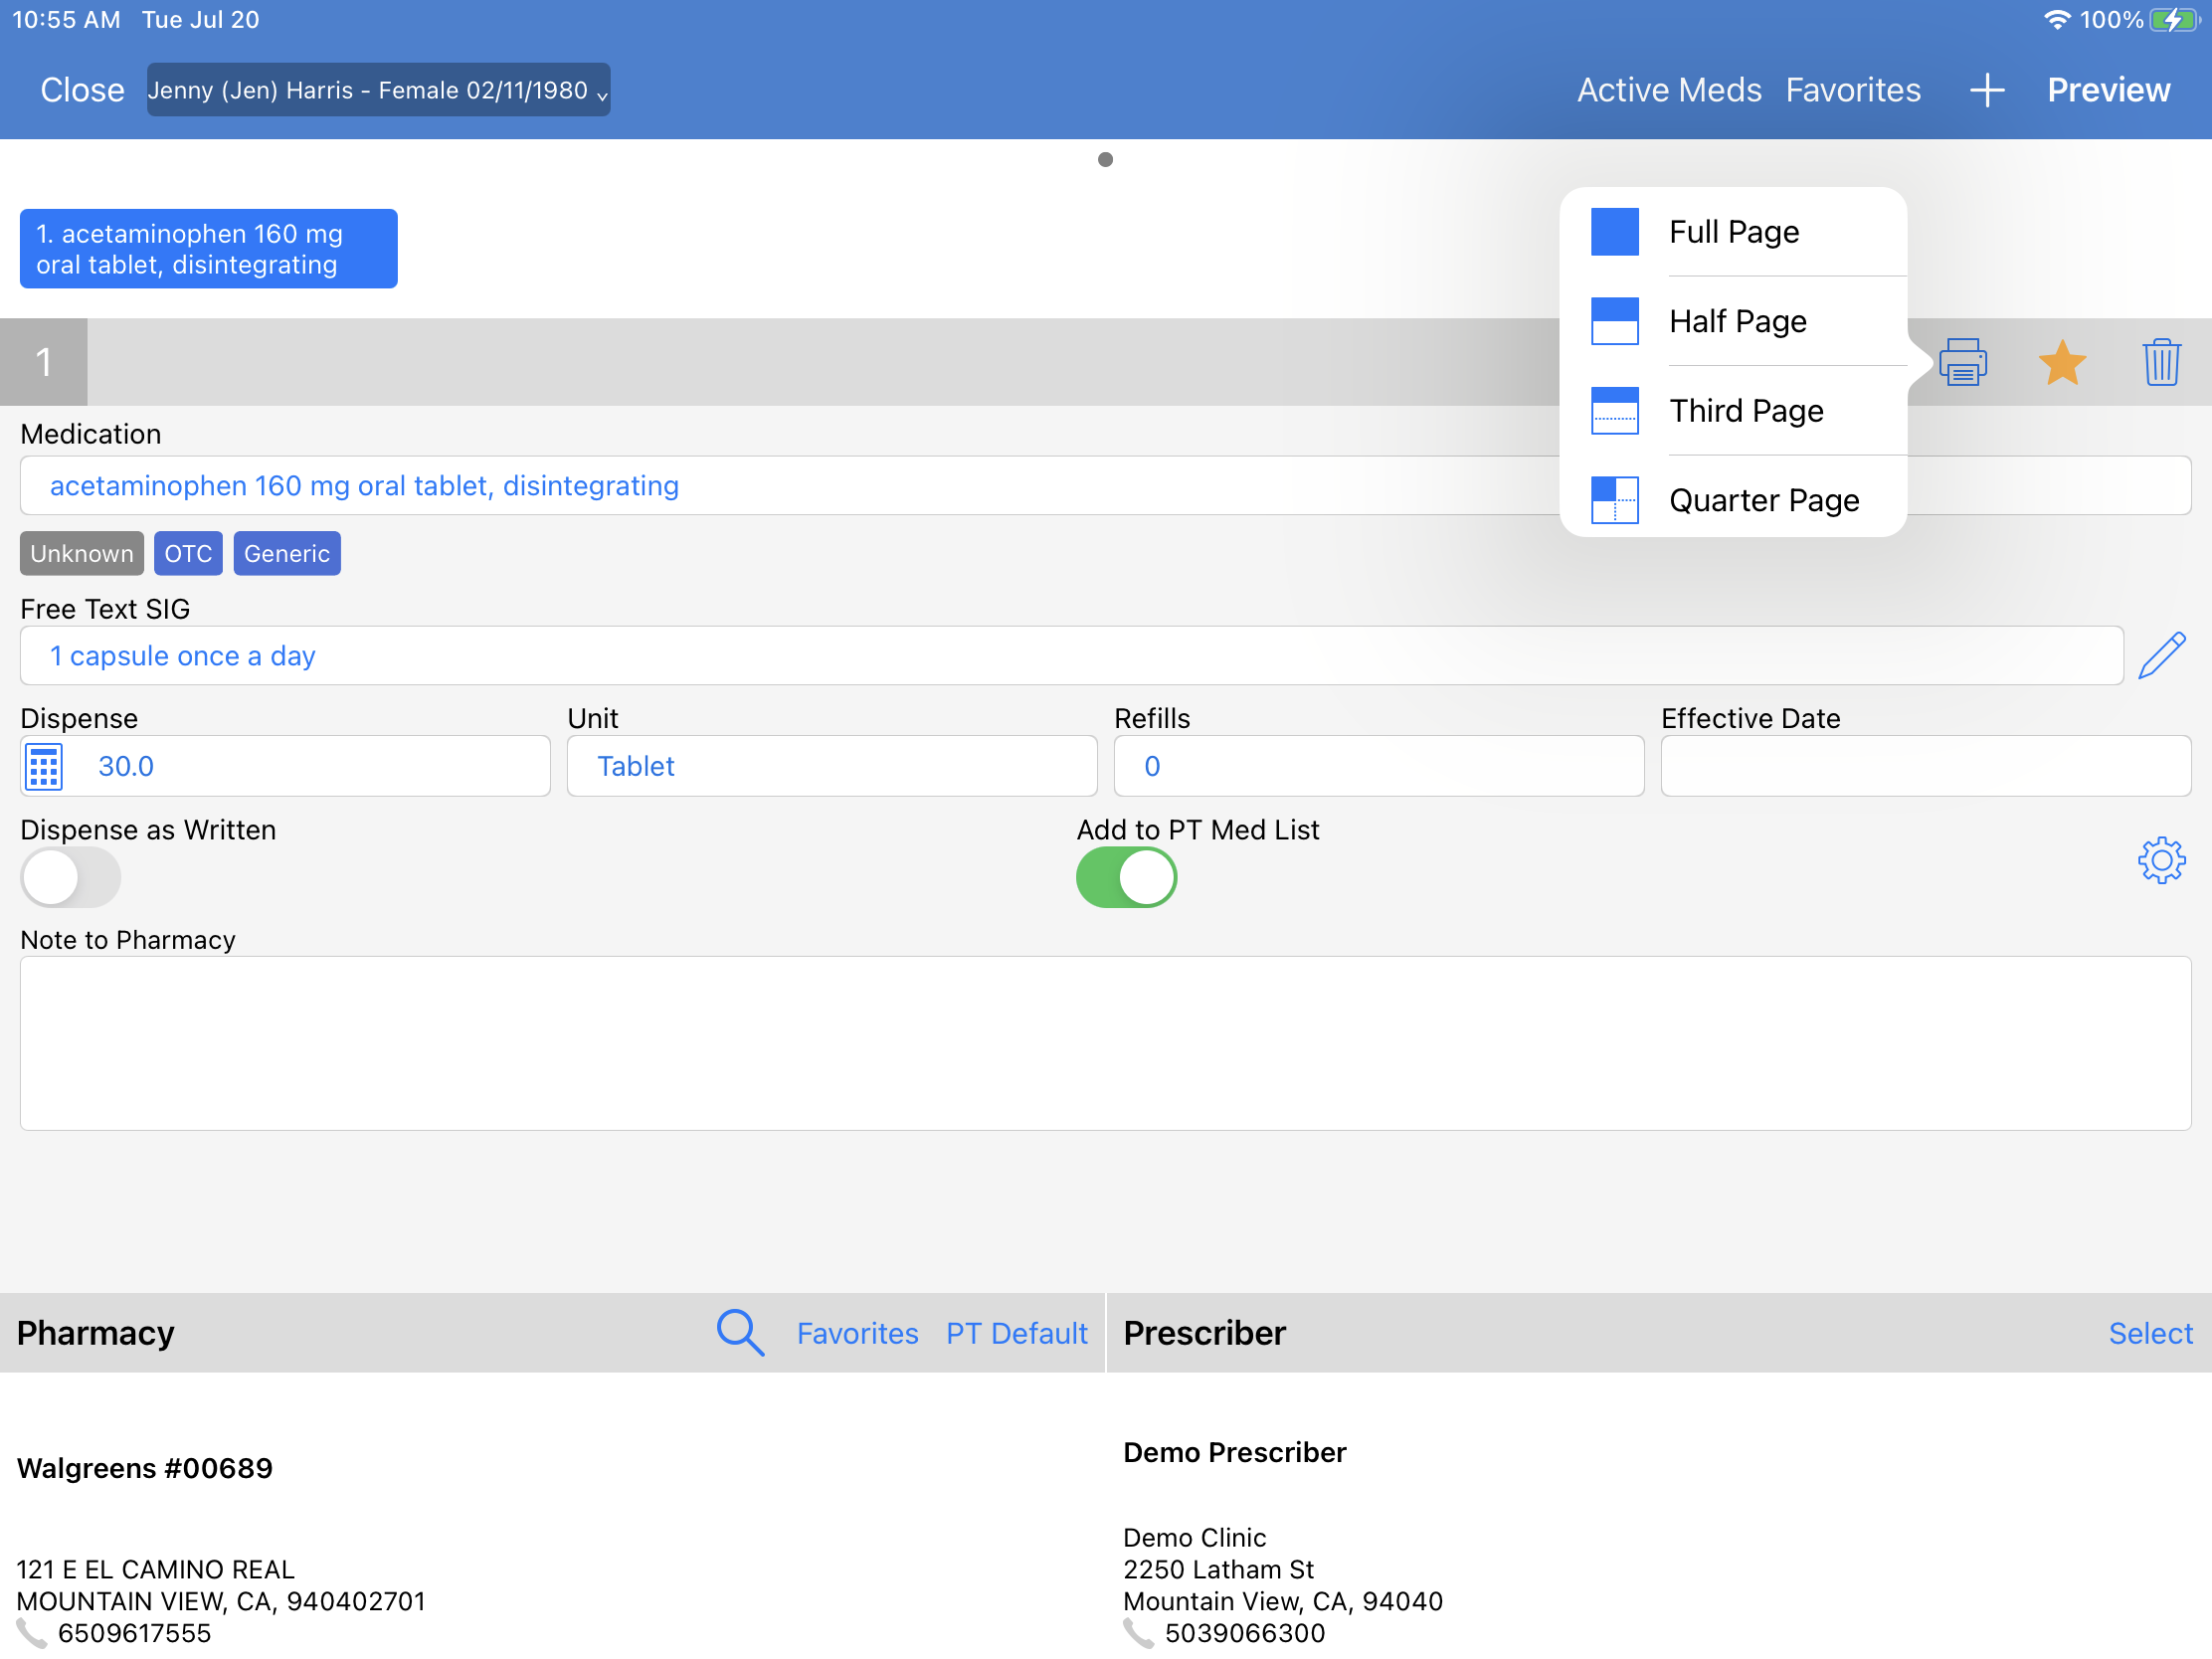Image resolution: width=2212 pixels, height=1659 pixels.
Task: Edit the Free Text SIG field
Action: (x=1071, y=656)
